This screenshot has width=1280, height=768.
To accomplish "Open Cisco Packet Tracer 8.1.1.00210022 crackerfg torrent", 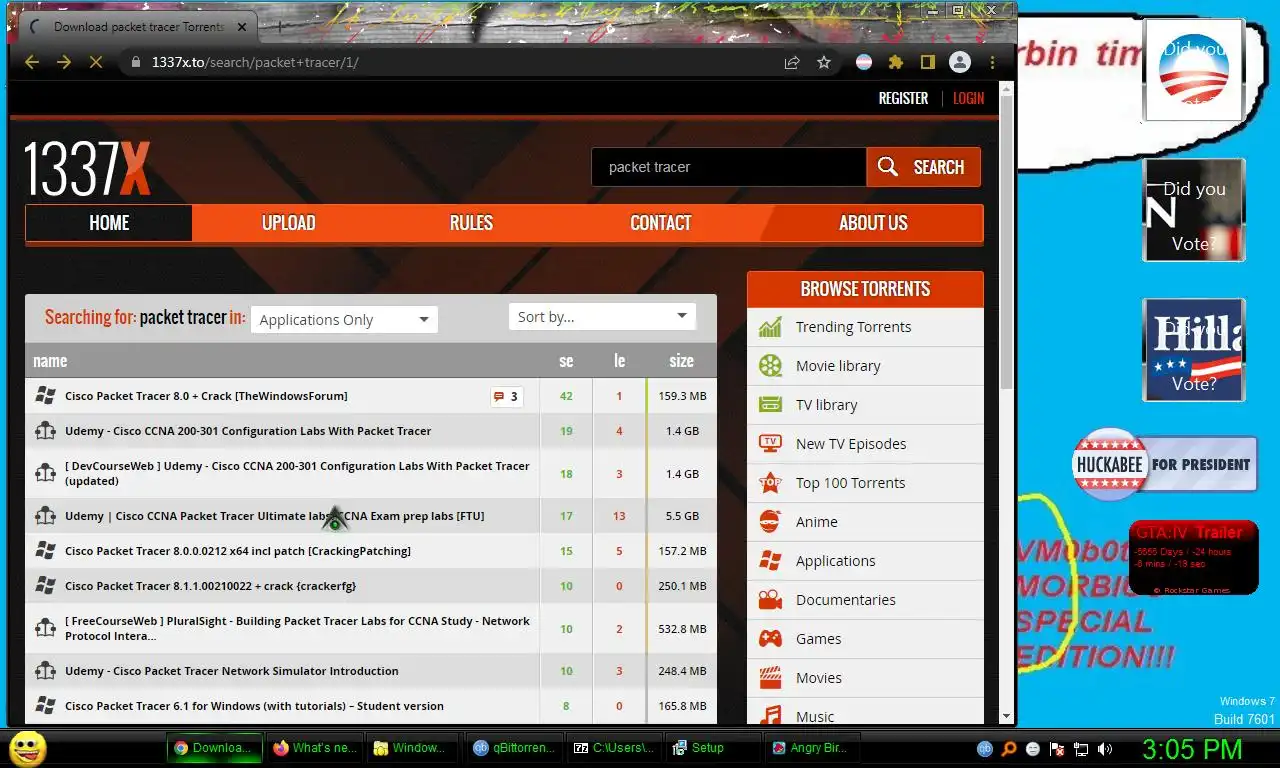I will pyautogui.click(x=210, y=586).
